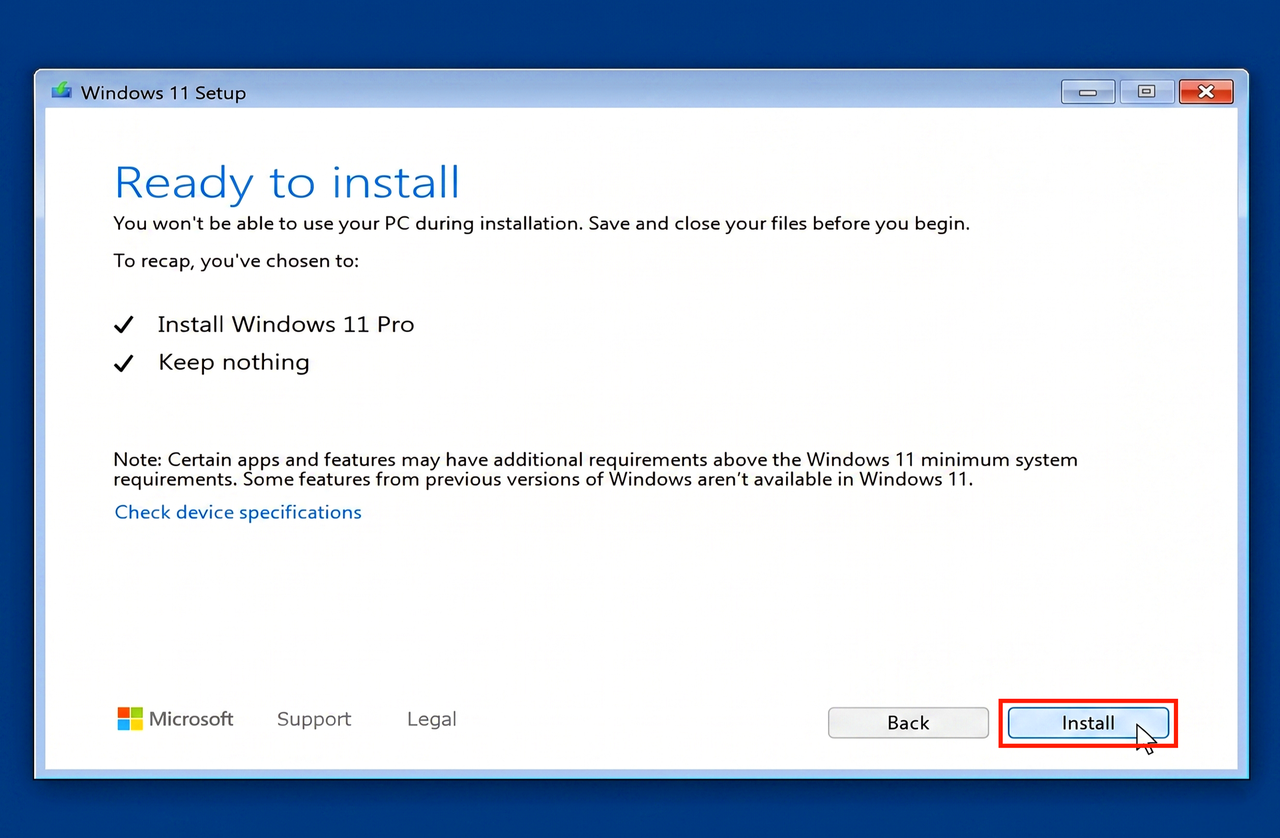Minimize the Windows 11 Setup window
The width and height of the screenshot is (1280, 838).
(x=1088, y=92)
